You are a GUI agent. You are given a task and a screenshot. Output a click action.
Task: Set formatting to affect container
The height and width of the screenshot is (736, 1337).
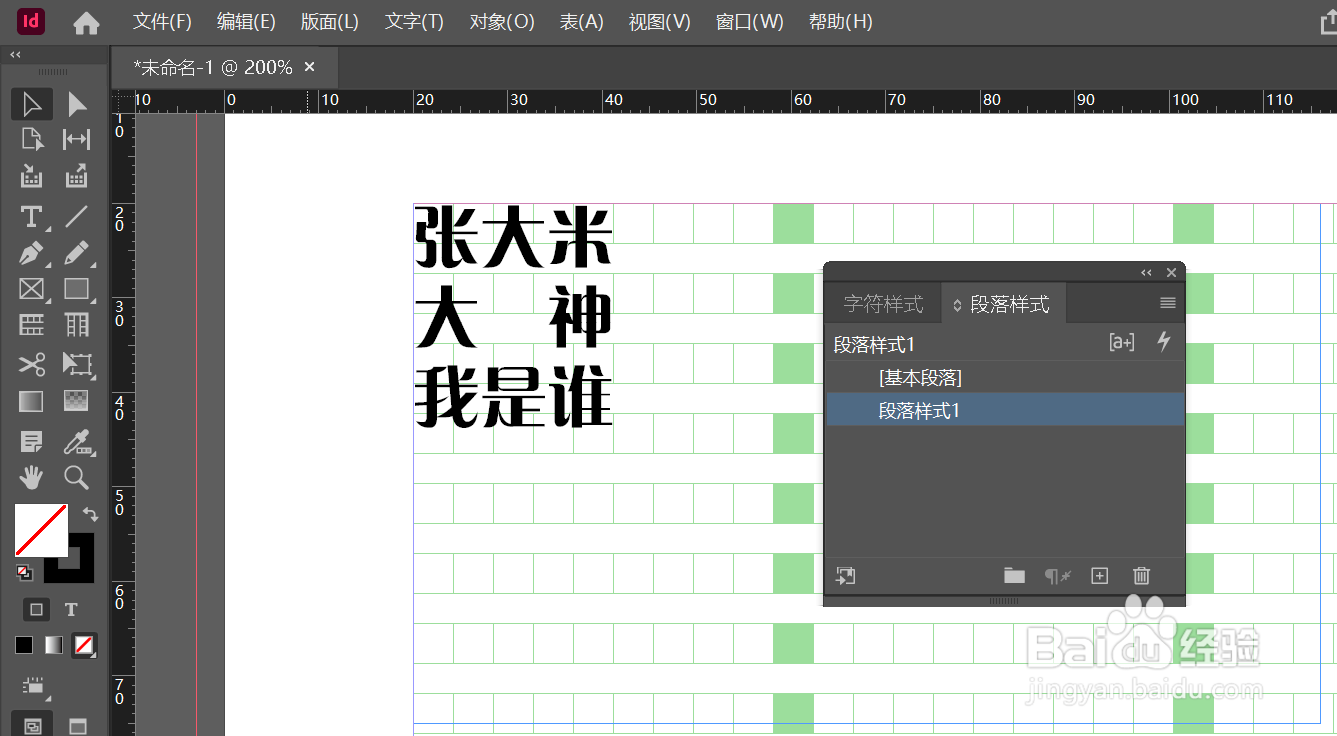[x=37, y=609]
